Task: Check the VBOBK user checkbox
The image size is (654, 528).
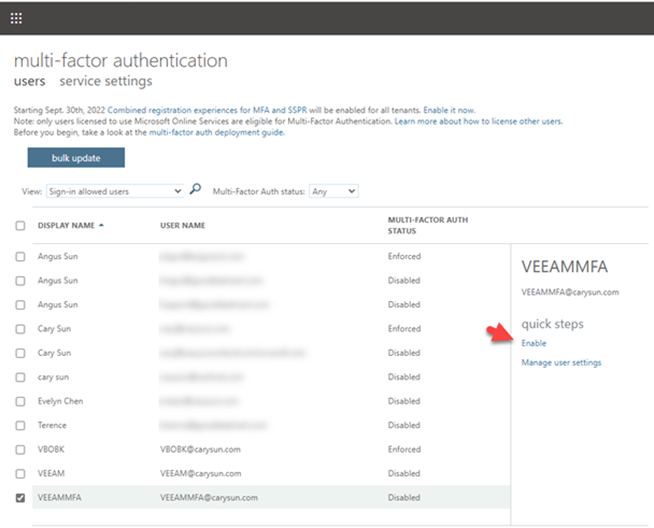Action: tap(21, 449)
